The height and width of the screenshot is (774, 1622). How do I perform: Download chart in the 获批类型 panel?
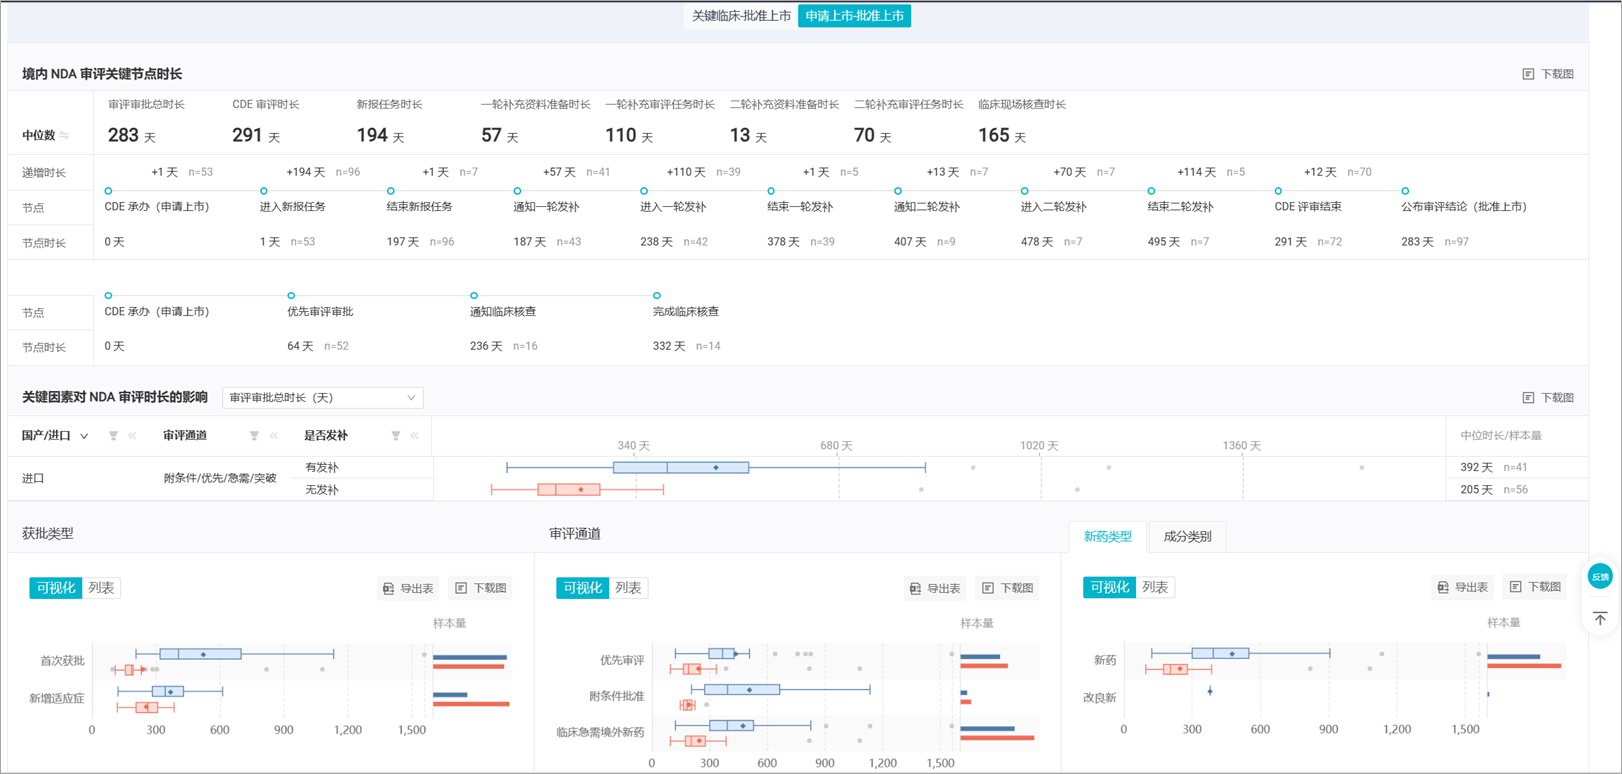[x=481, y=588]
